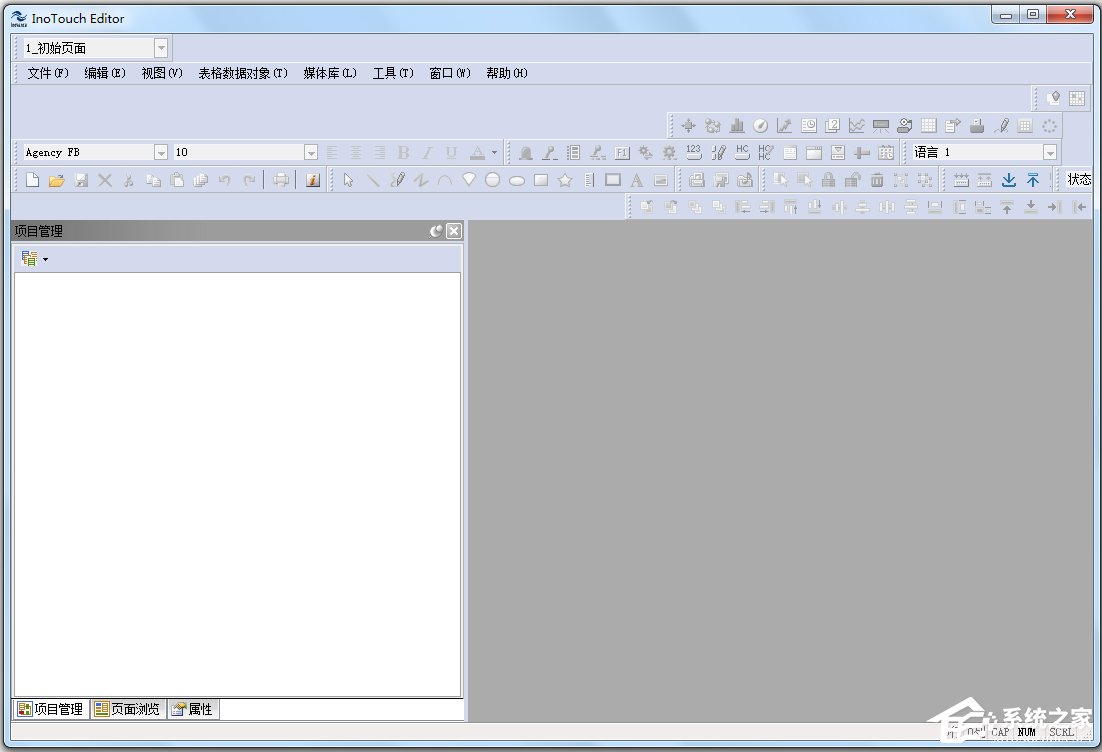Expand the Agency FB font dropdown

coord(161,152)
